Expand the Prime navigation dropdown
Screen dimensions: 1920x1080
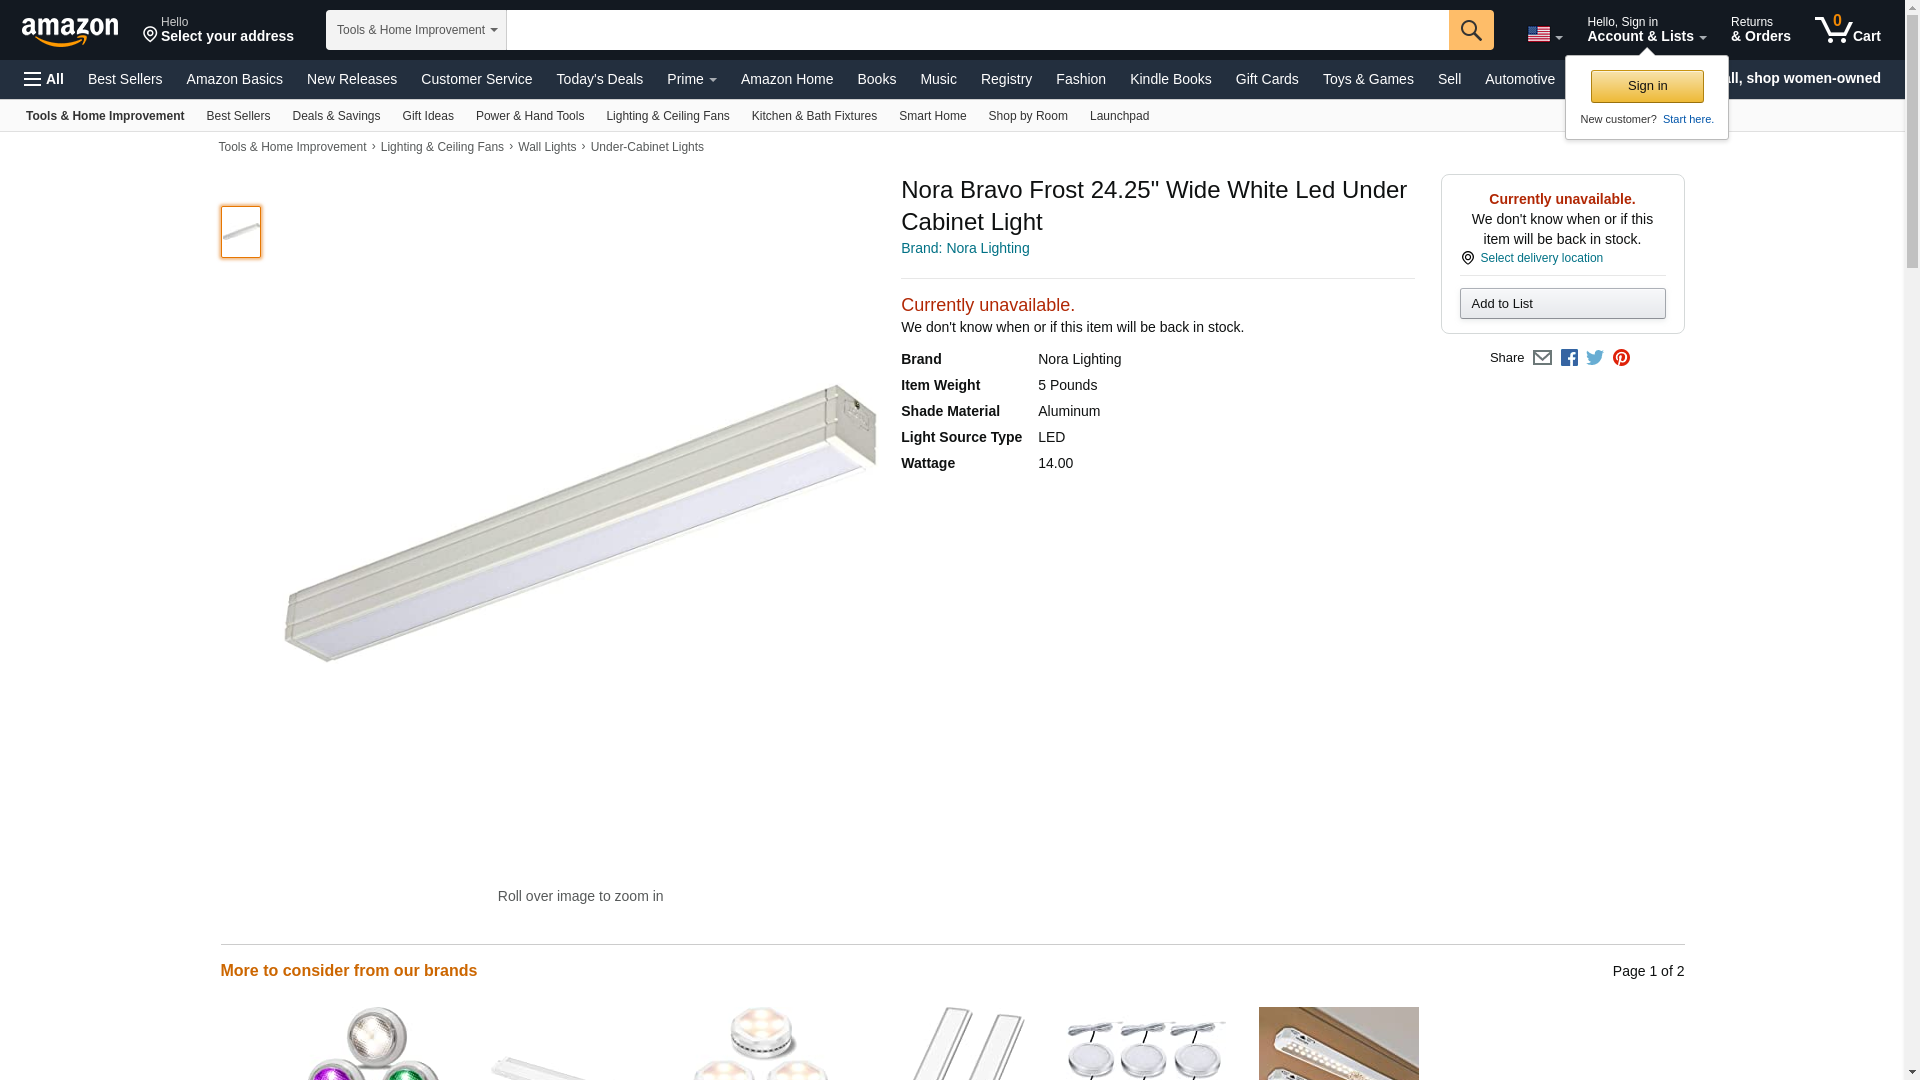[x=691, y=79]
